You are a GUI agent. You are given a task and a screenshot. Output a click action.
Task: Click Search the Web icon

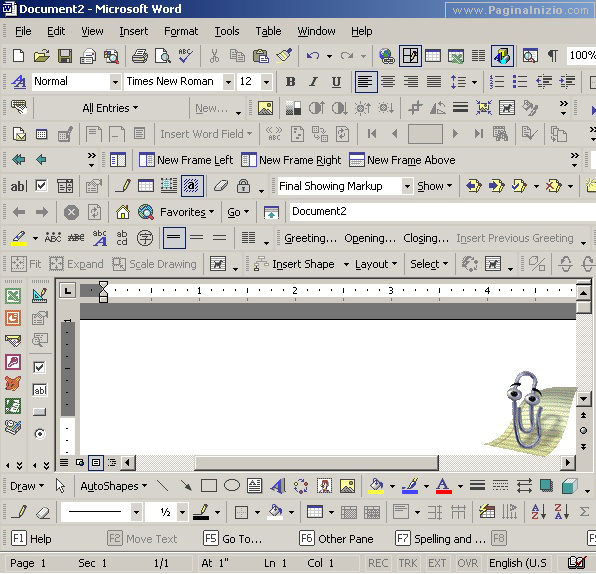point(146,212)
